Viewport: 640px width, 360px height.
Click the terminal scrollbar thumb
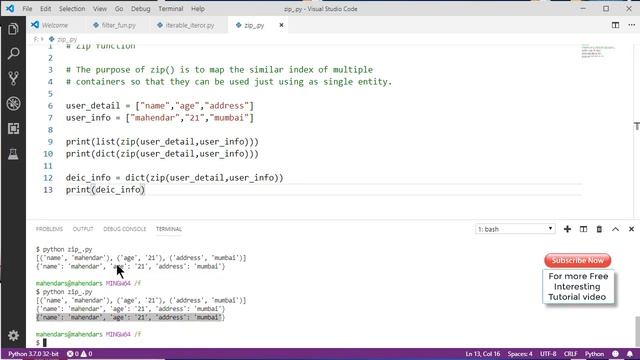[637, 331]
